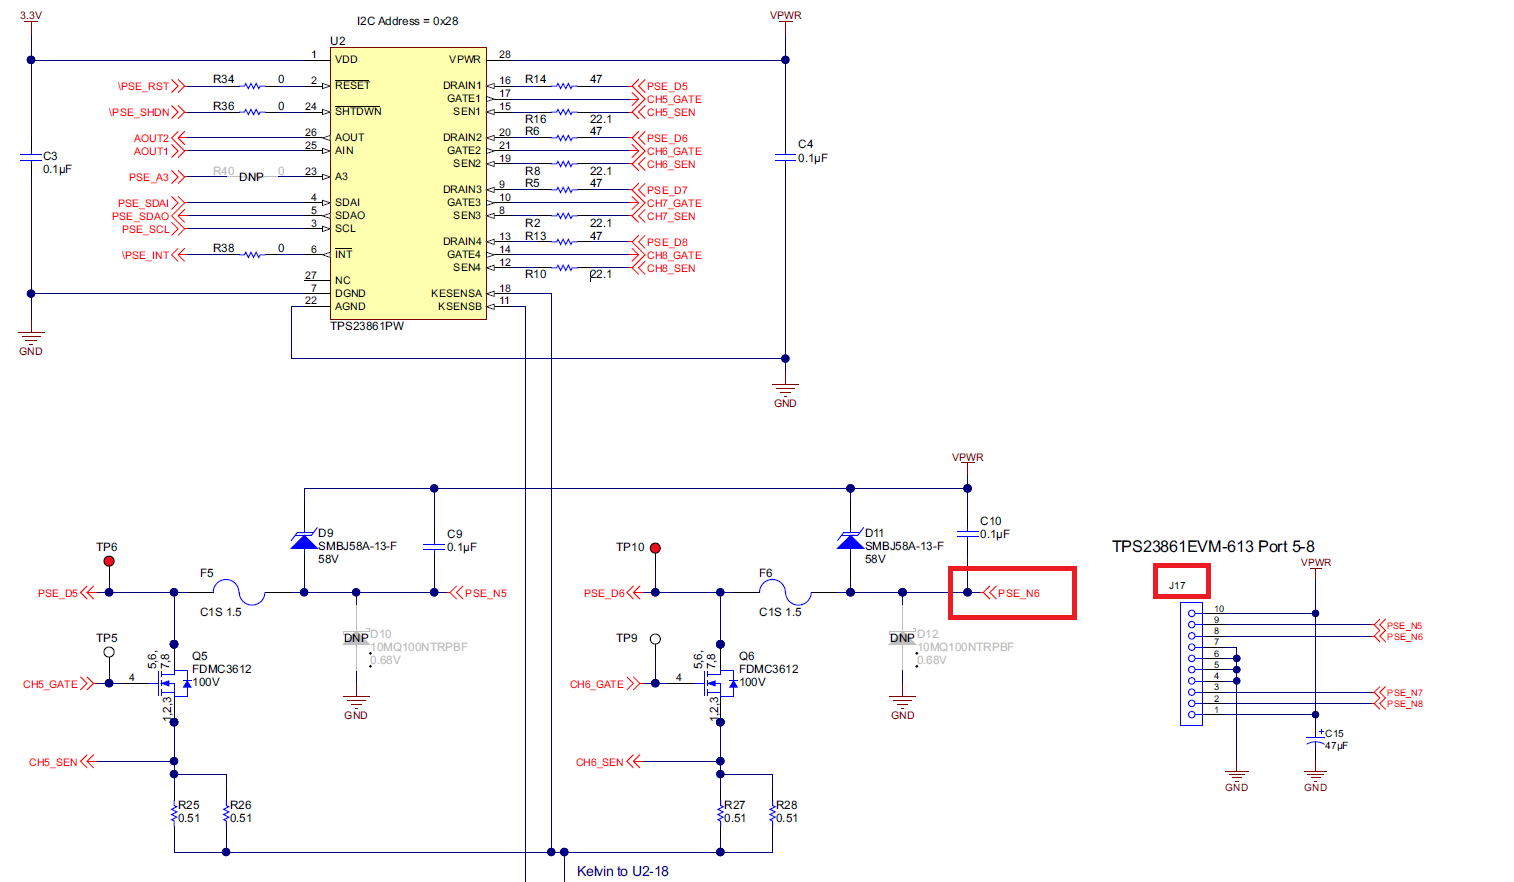Select resistor R10 on the SEN4 line
Screen dimensions: 1514x882
tap(565, 268)
